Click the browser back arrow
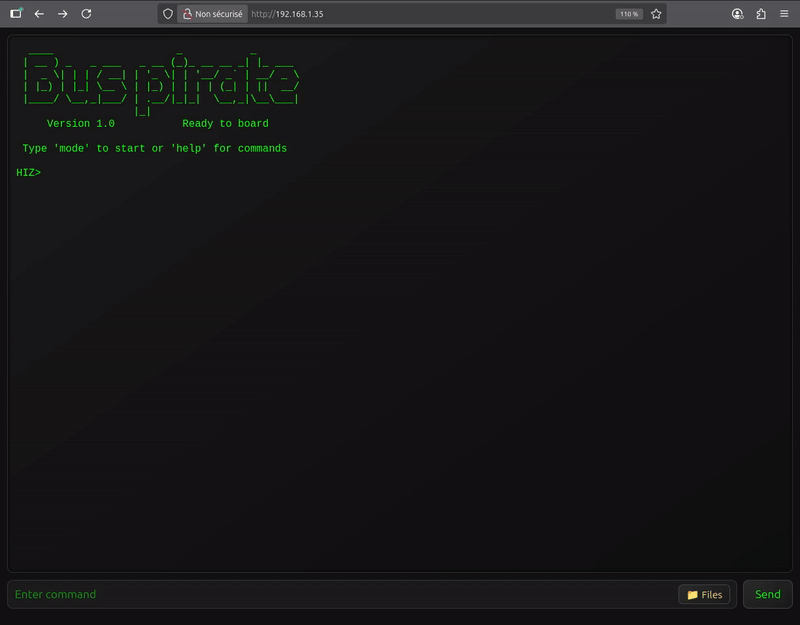This screenshot has width=800, height=625. click(39, 14)
